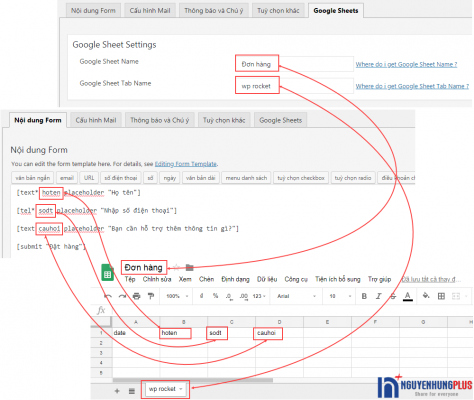Insert a 'tuỳ chọn checkbox' form tag
The image size is (474, 400).
point(301,178)
